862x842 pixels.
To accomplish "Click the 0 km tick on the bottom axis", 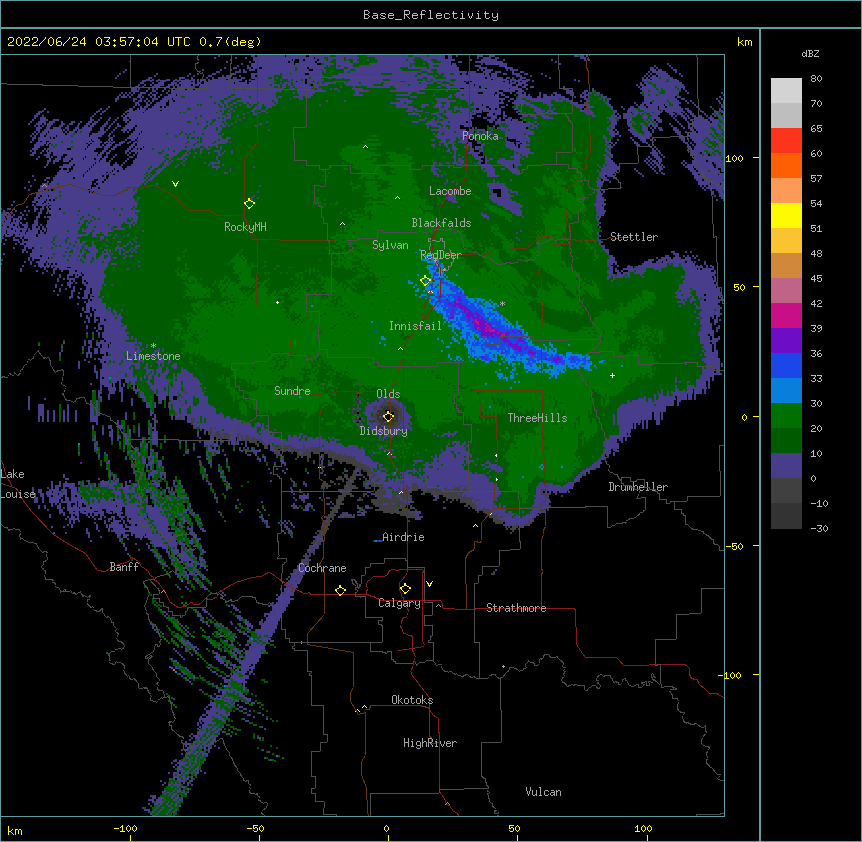I will pos(386,829).
